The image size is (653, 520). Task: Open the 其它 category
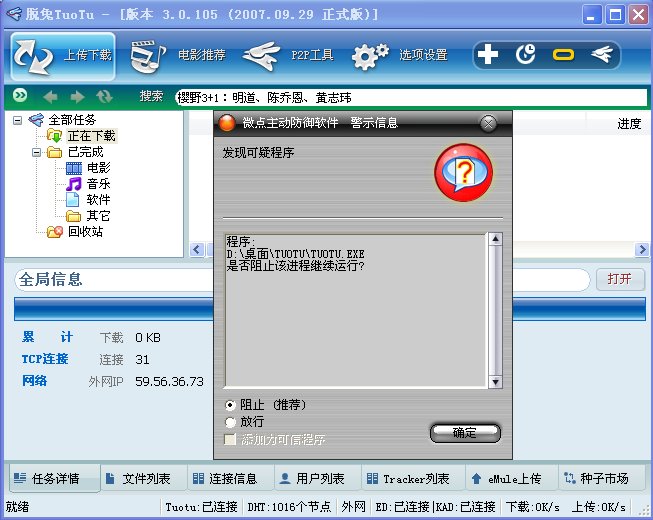[99, 216]
